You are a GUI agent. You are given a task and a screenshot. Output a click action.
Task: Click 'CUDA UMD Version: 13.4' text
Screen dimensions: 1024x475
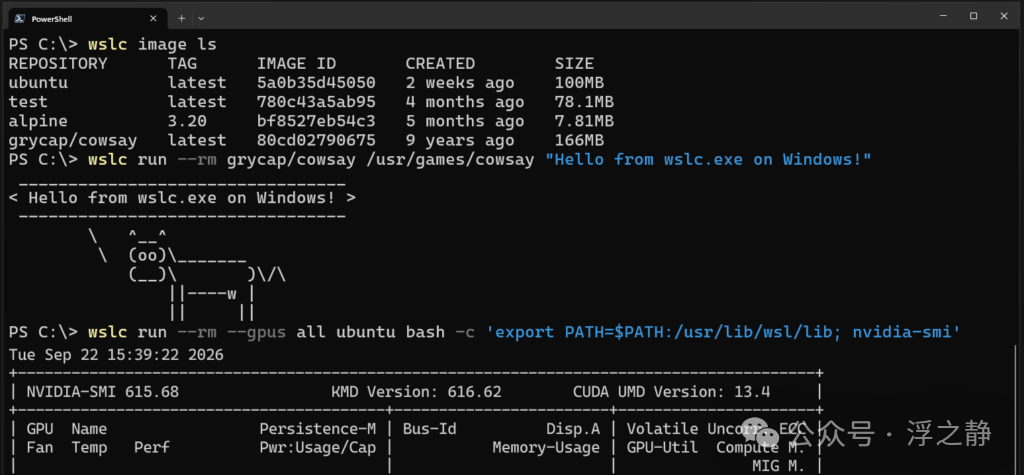[671, 392]
